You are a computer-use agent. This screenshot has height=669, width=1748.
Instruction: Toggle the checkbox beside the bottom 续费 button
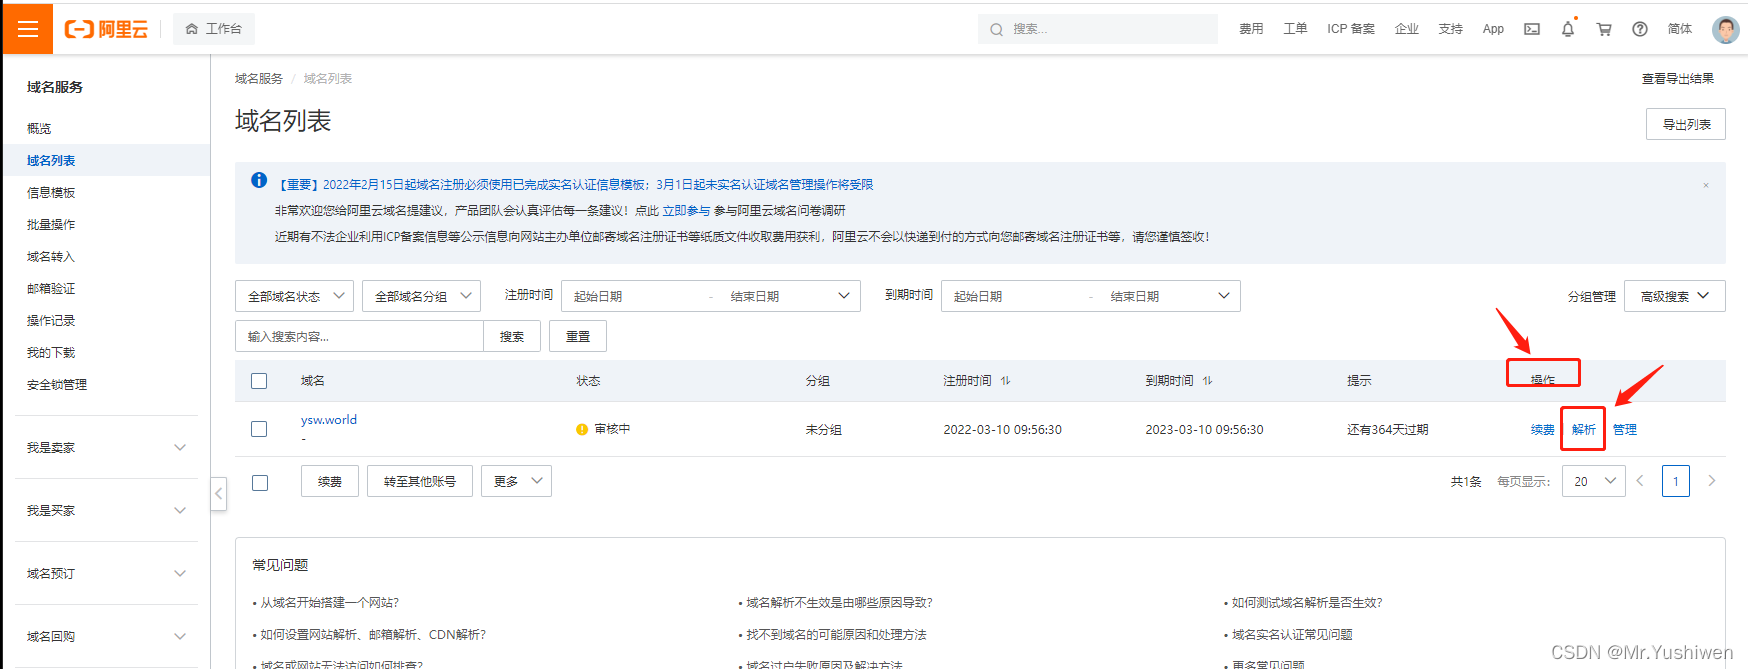(260, 482)
